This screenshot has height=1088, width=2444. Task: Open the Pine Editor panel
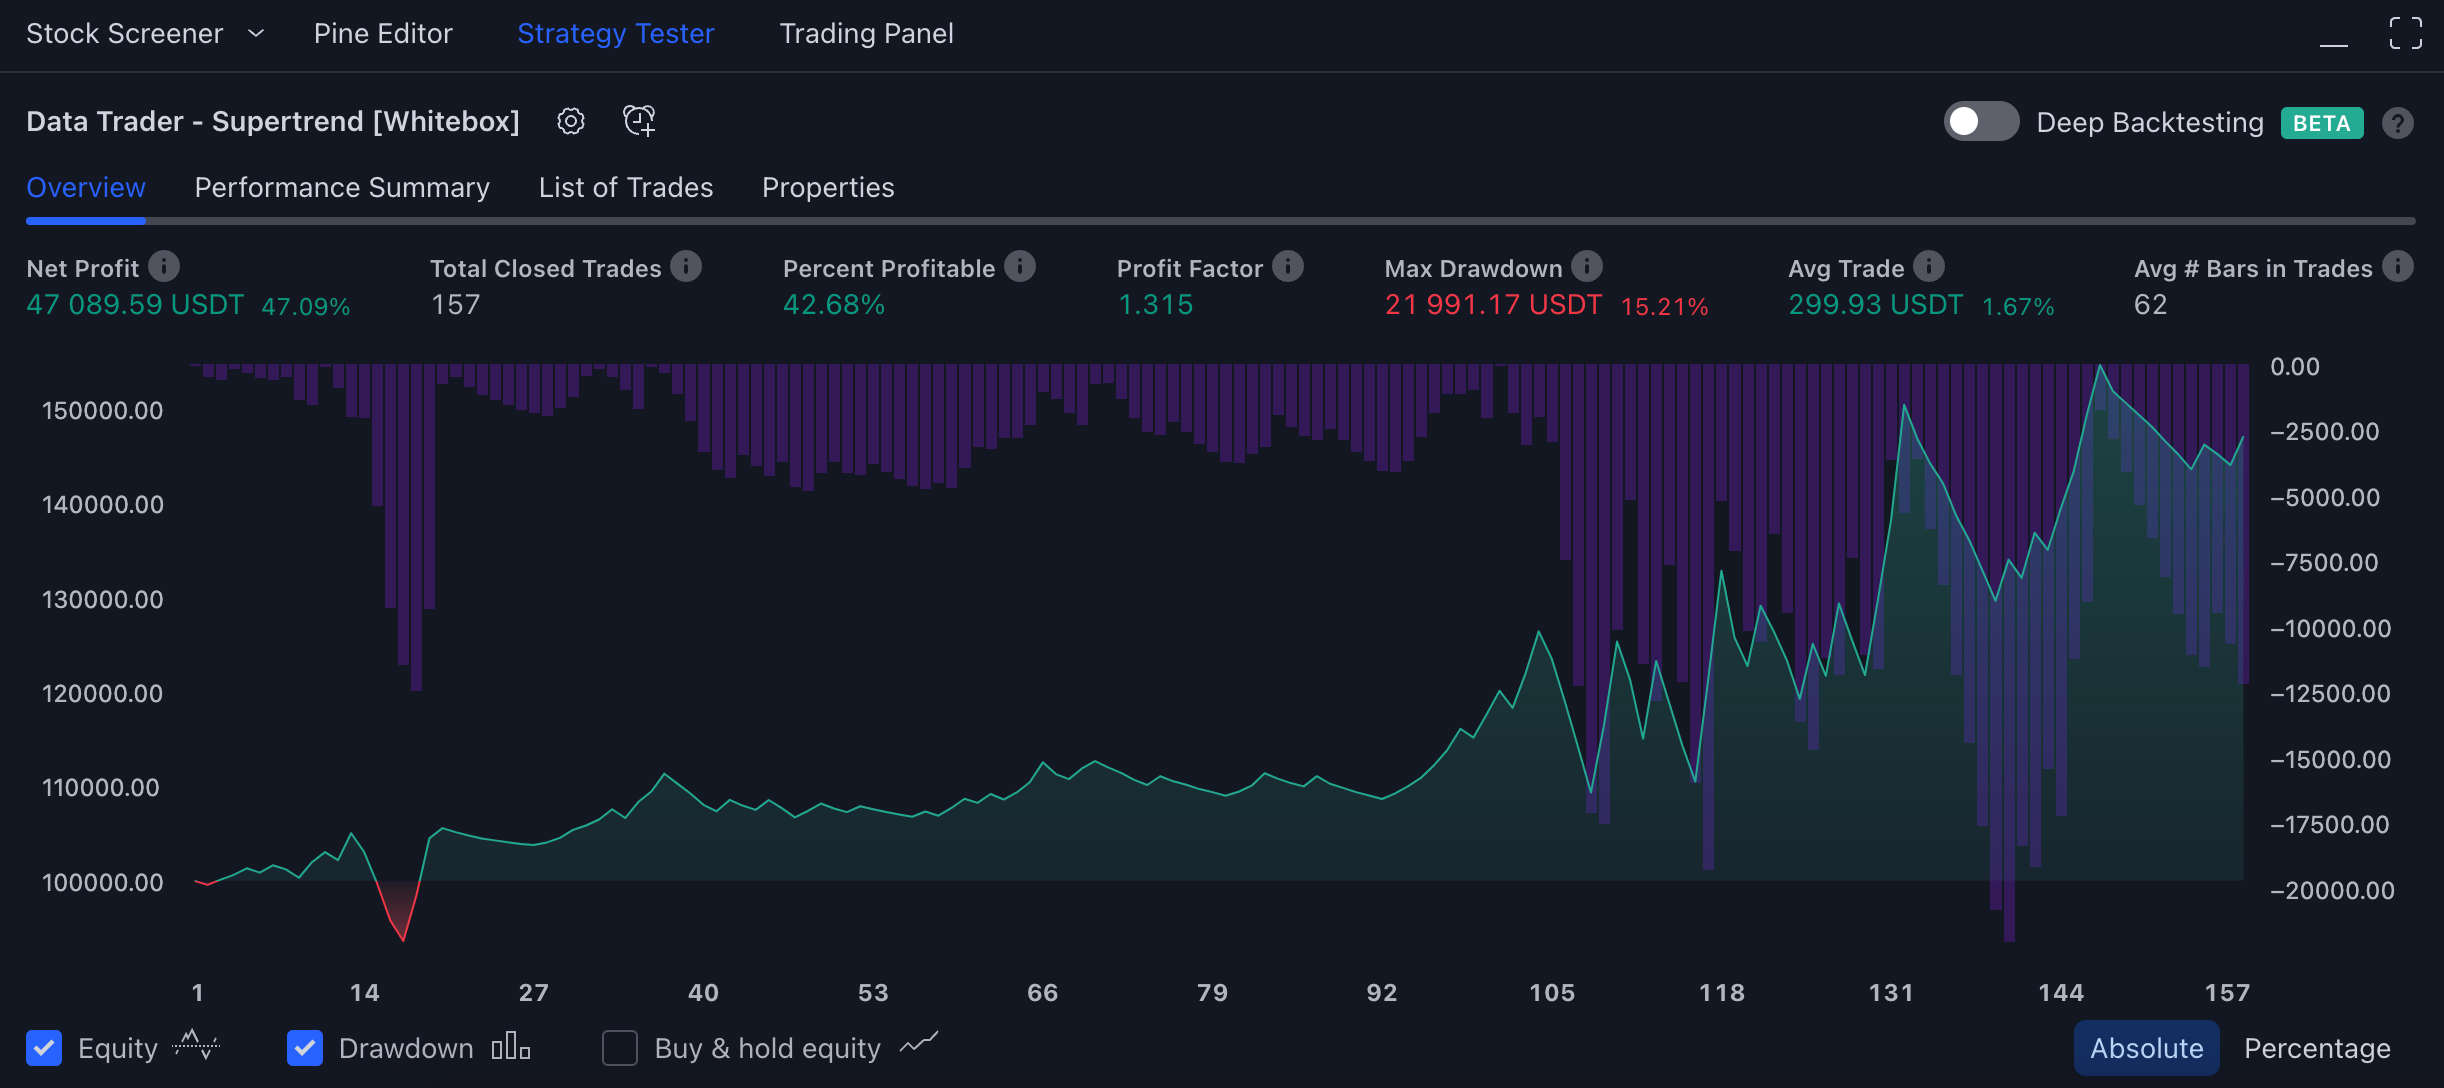tap(383, 34)
